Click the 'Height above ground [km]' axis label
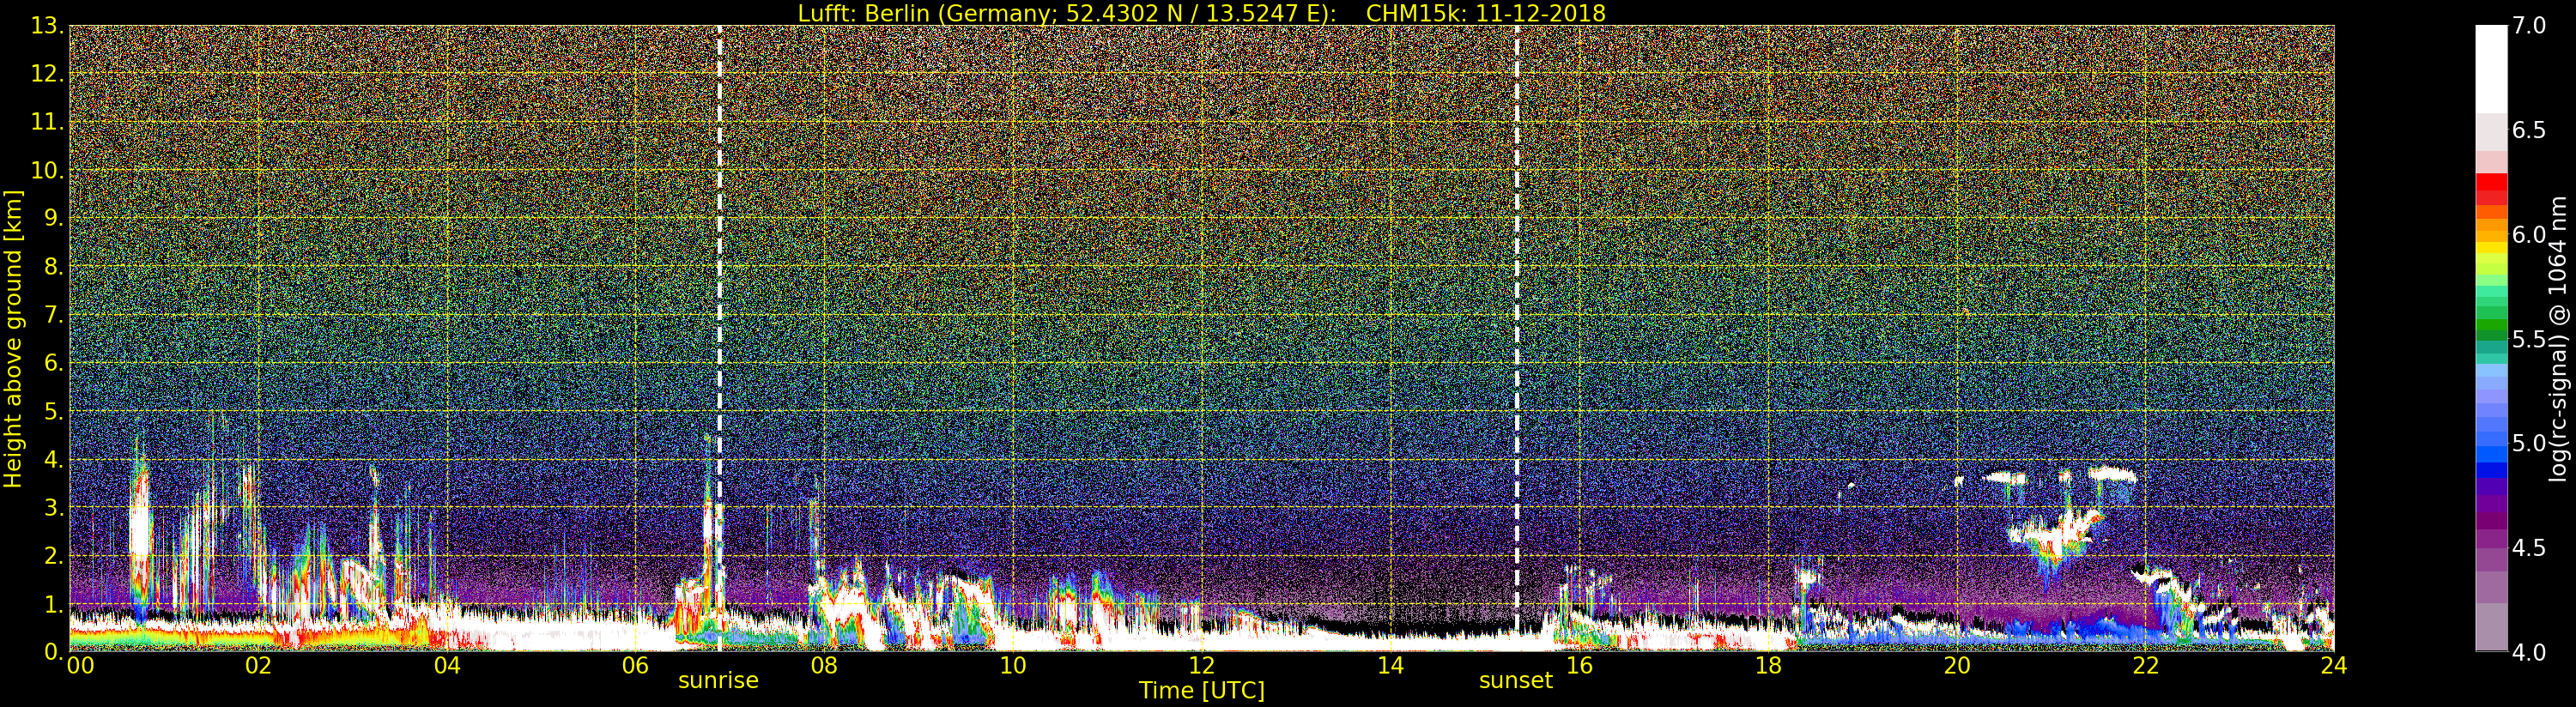Viewport: 2576px width, 707px height. 13,339
